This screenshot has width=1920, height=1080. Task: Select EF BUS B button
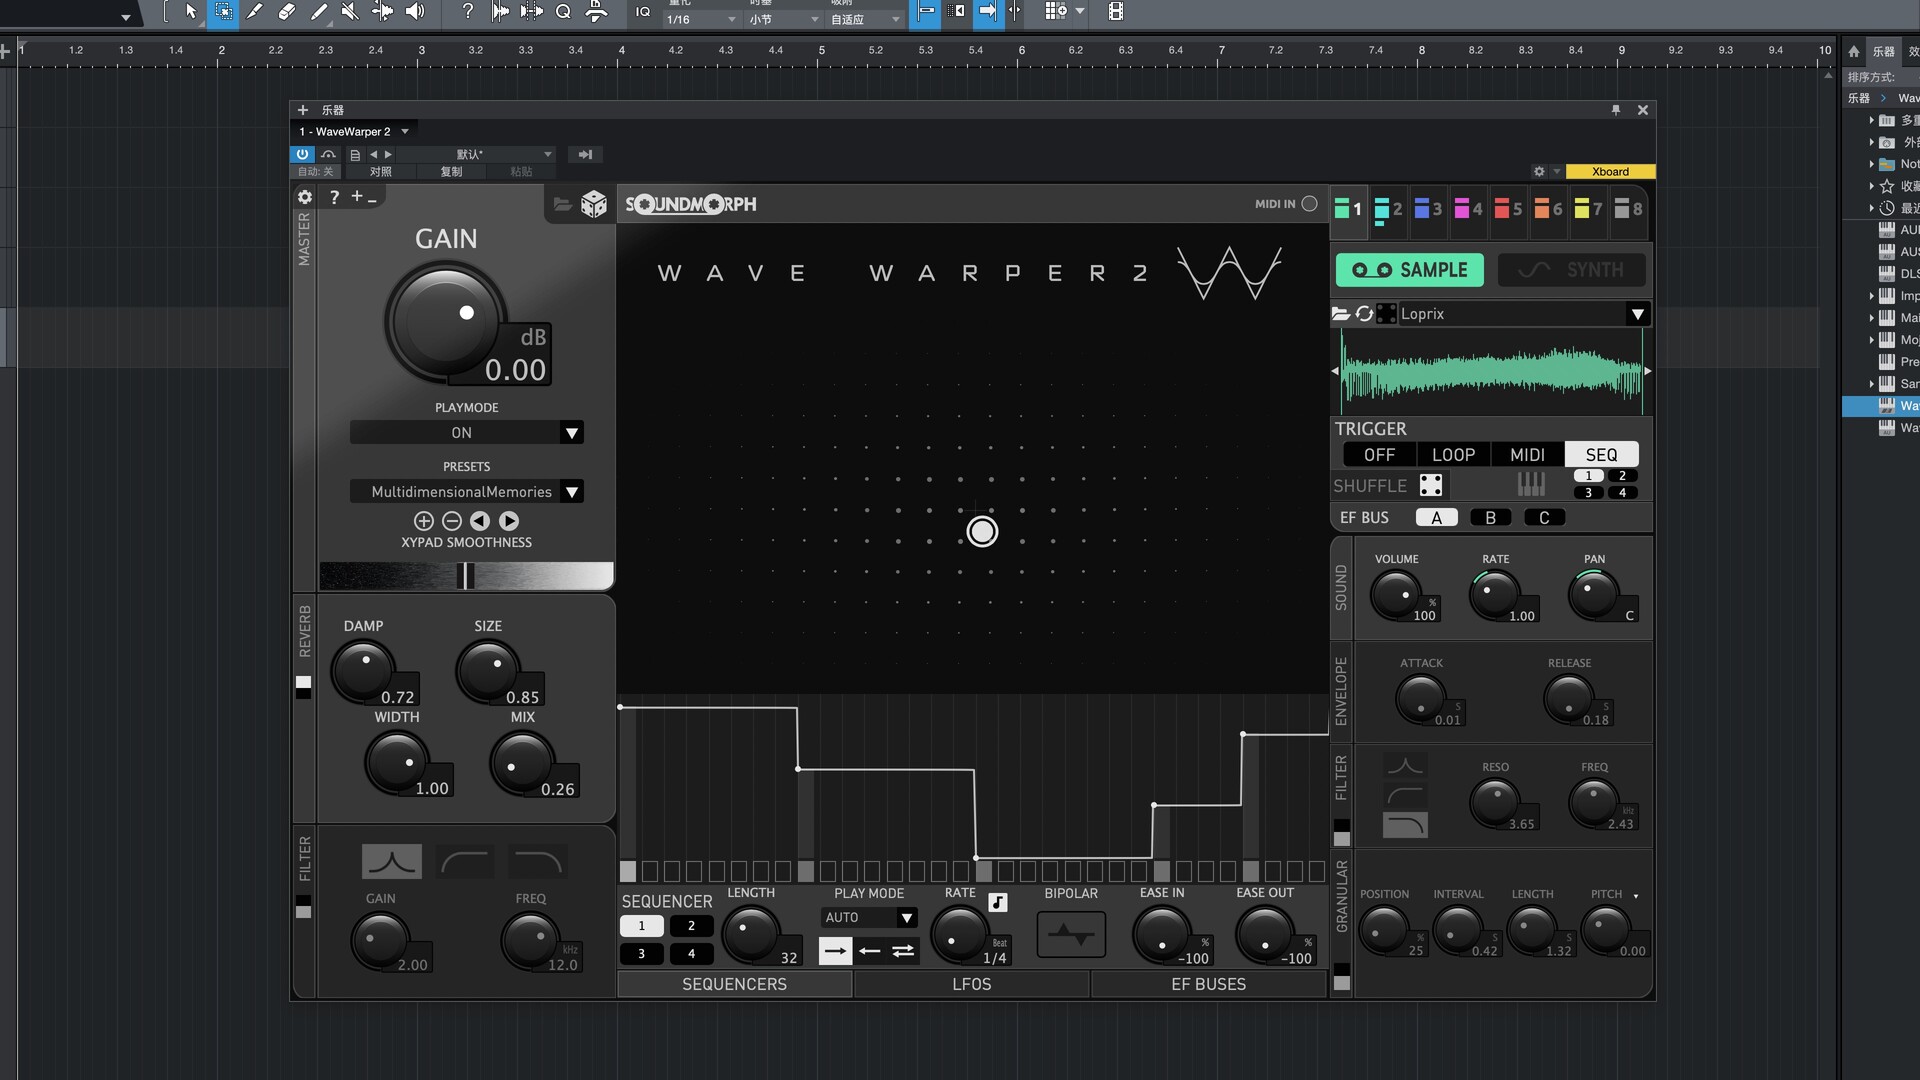click(x=1490, y=518)
